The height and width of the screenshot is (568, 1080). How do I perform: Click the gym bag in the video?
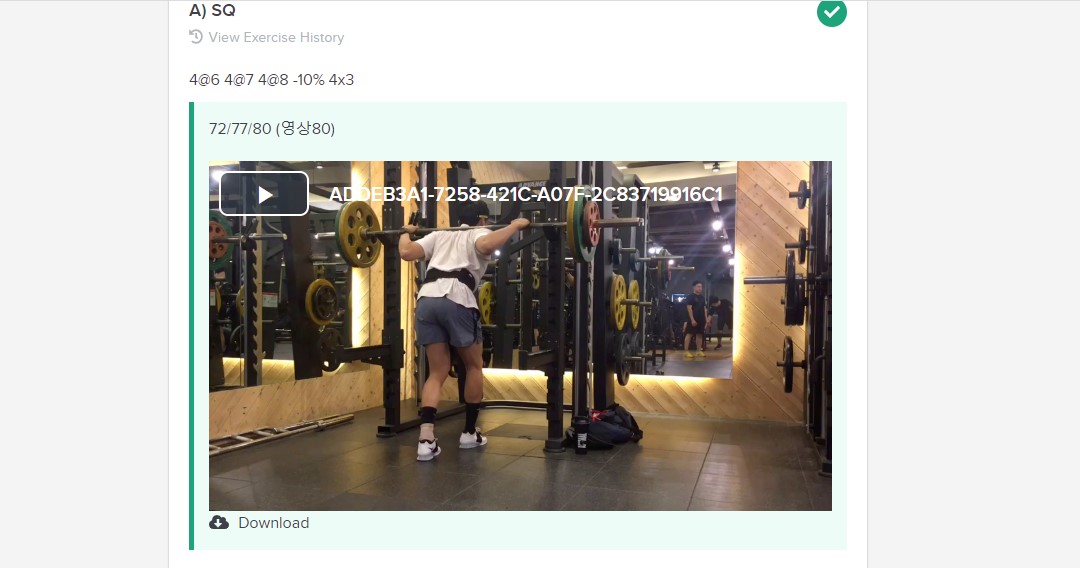[605, 427]
